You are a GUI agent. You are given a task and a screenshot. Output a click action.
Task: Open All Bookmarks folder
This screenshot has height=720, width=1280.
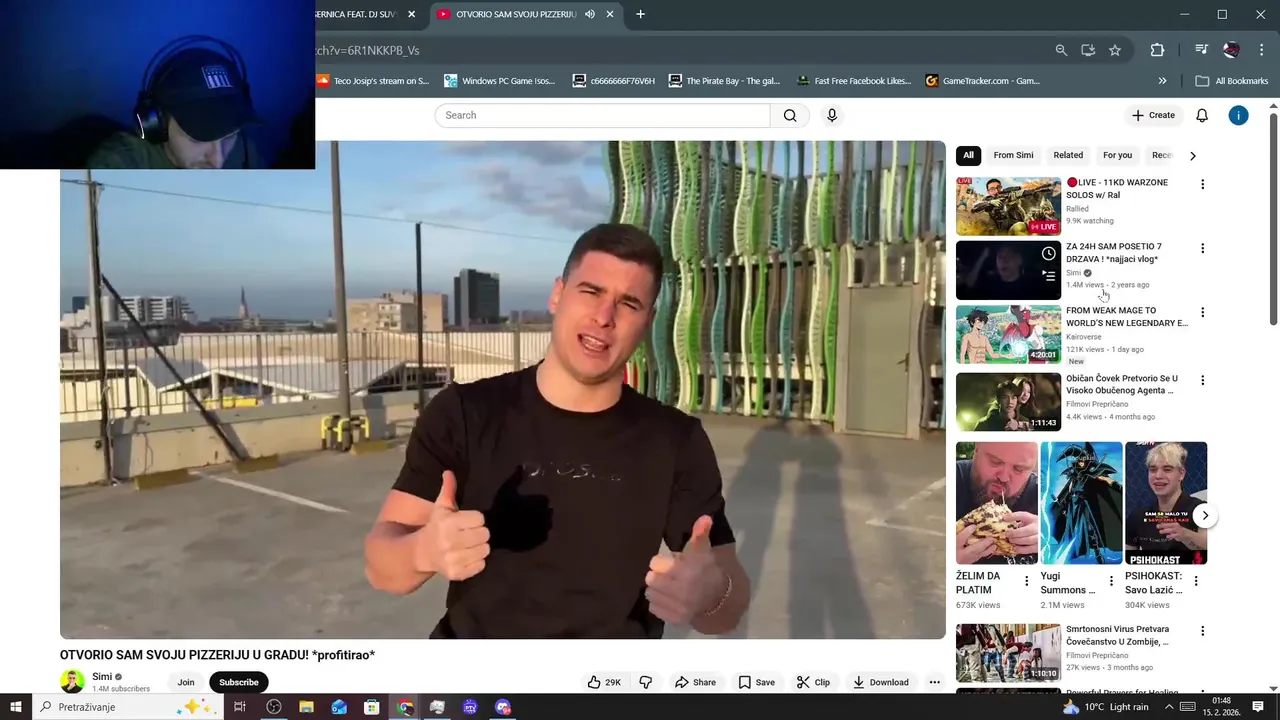1232,81
